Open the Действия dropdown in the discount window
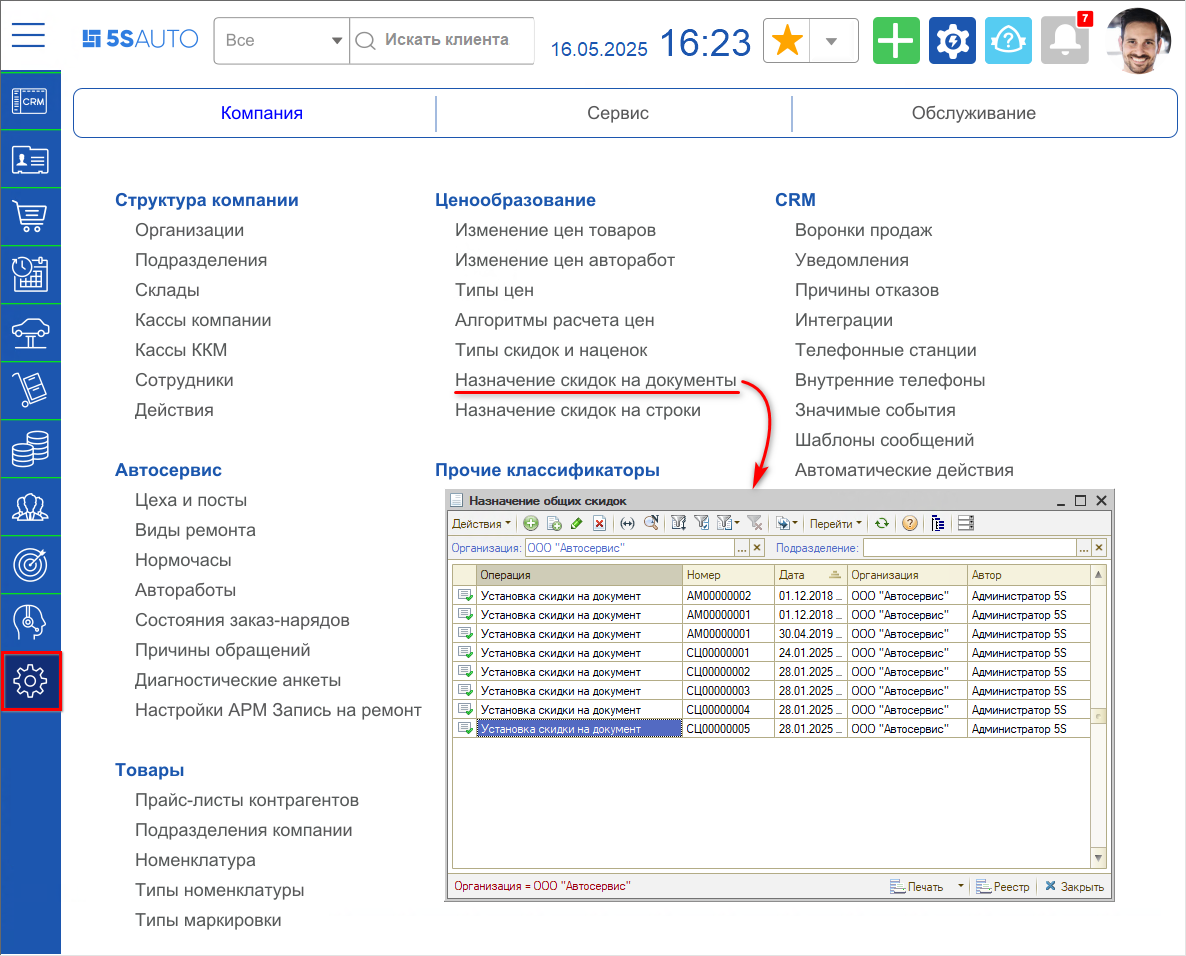The width and height of the screenshot is (1186, 956). [478, 523]
